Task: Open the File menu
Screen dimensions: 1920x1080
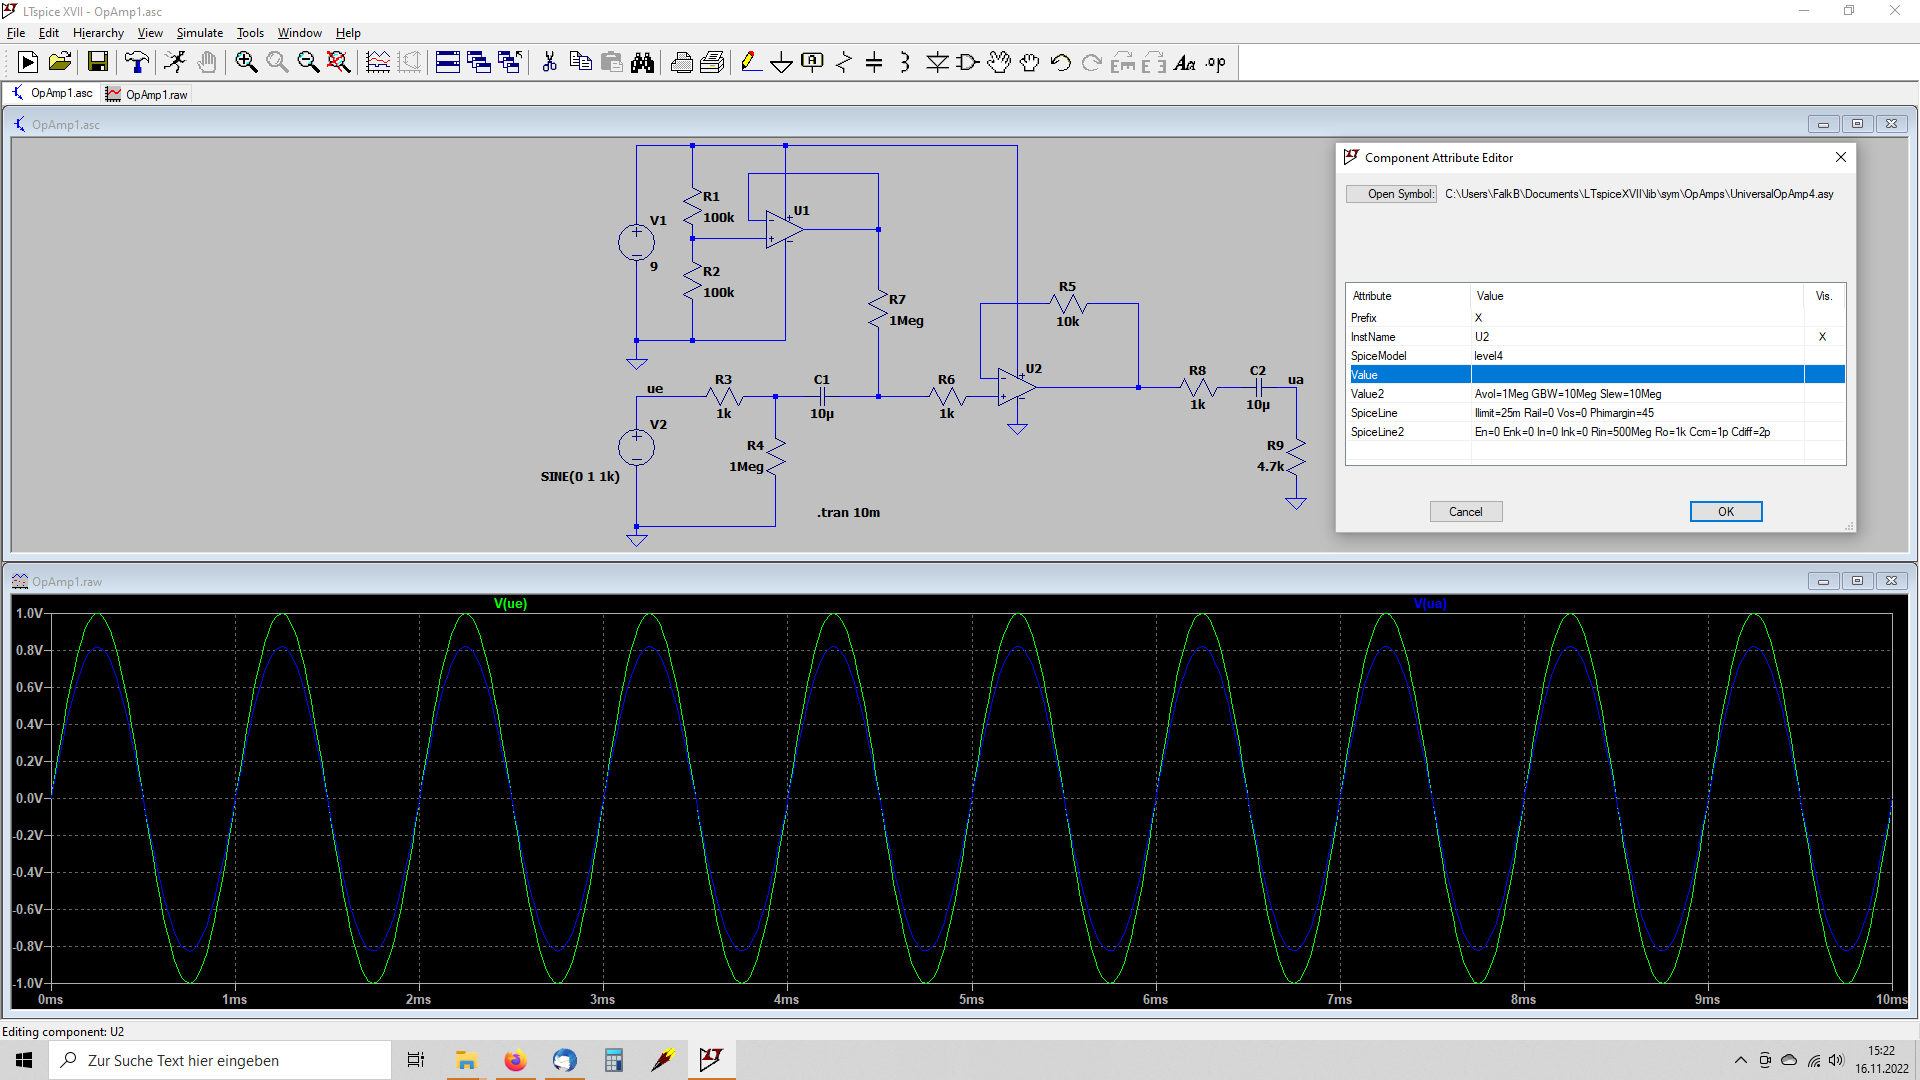Action: pyautogui.click(x=16, y=33)
